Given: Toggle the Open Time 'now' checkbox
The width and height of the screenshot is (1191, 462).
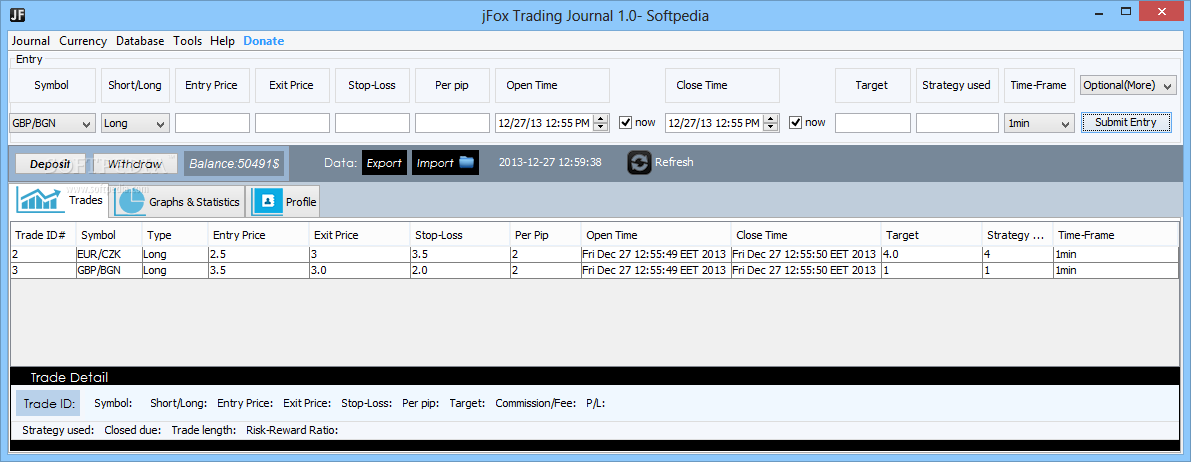Looking at the screenshot, I should pyautogui.click(x=625, y=122).
